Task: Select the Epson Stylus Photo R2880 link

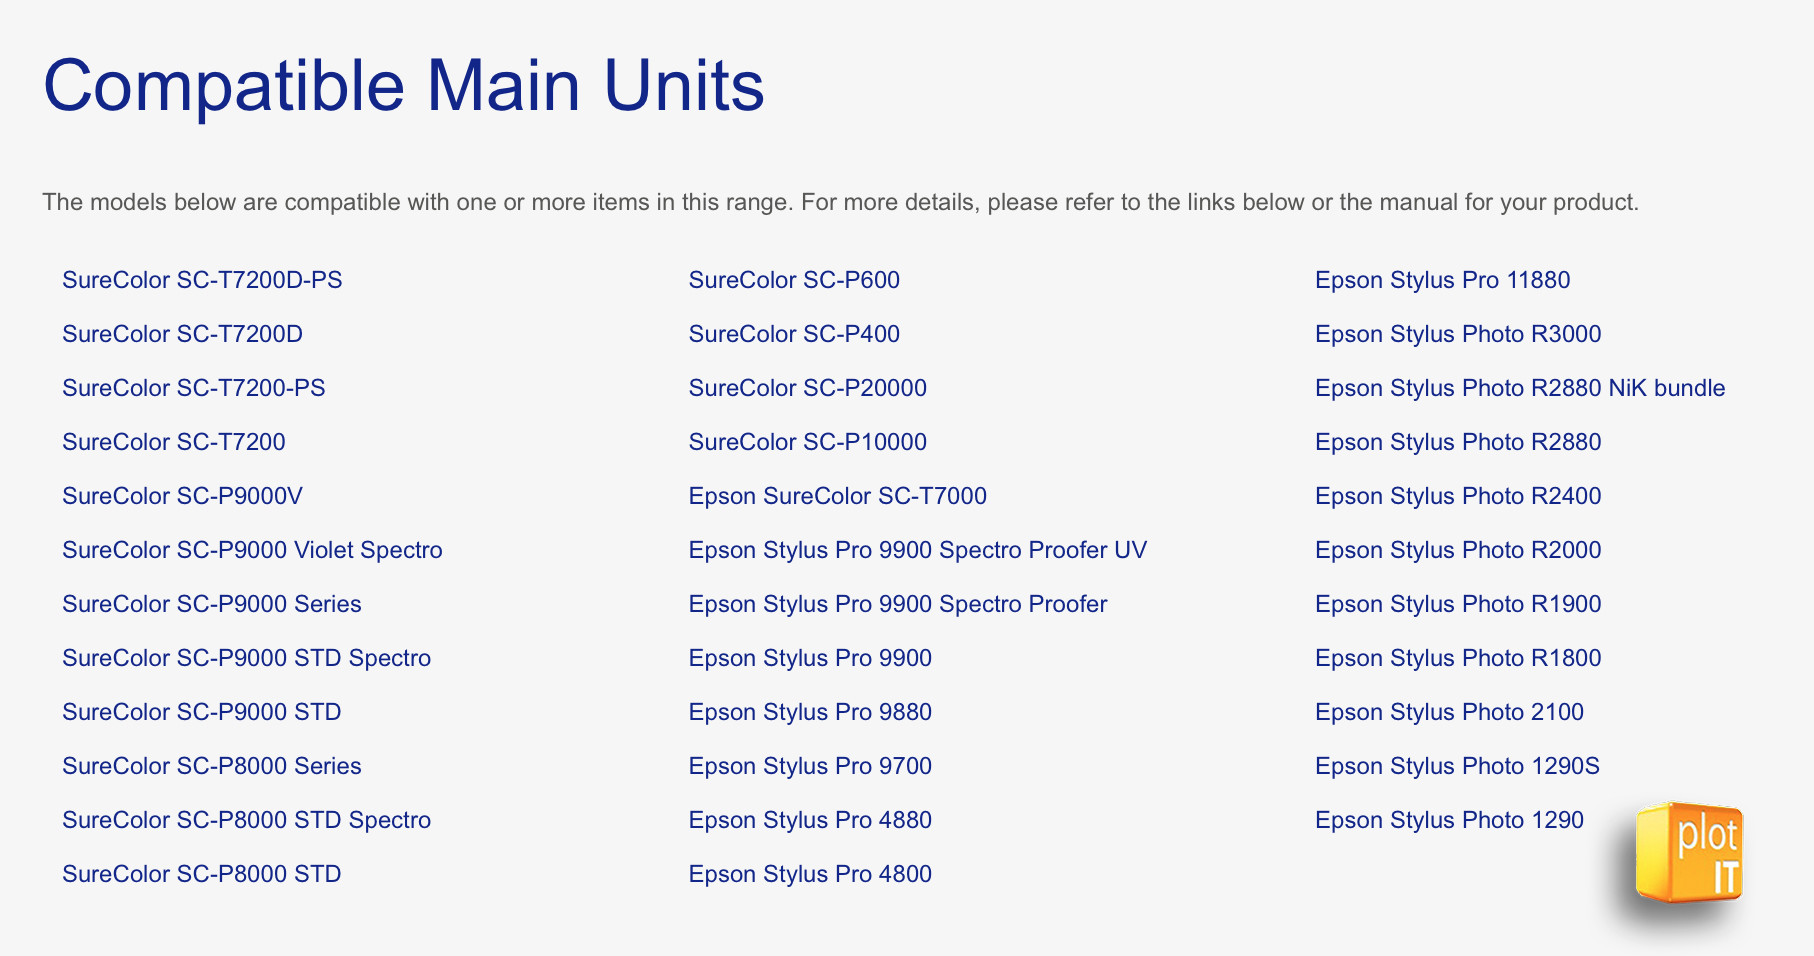Action: 1458,442
